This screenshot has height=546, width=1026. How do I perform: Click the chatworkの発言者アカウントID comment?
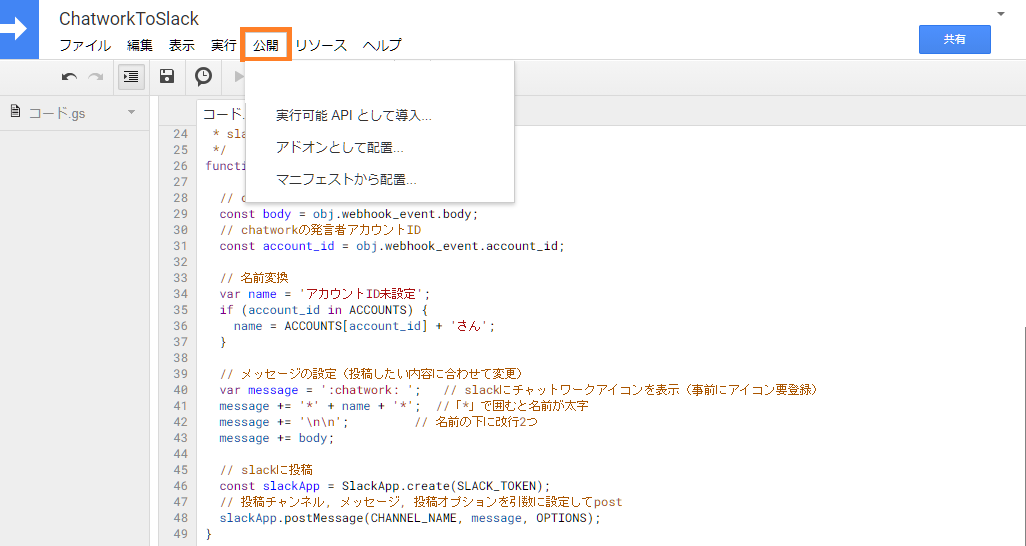(320, 230)
